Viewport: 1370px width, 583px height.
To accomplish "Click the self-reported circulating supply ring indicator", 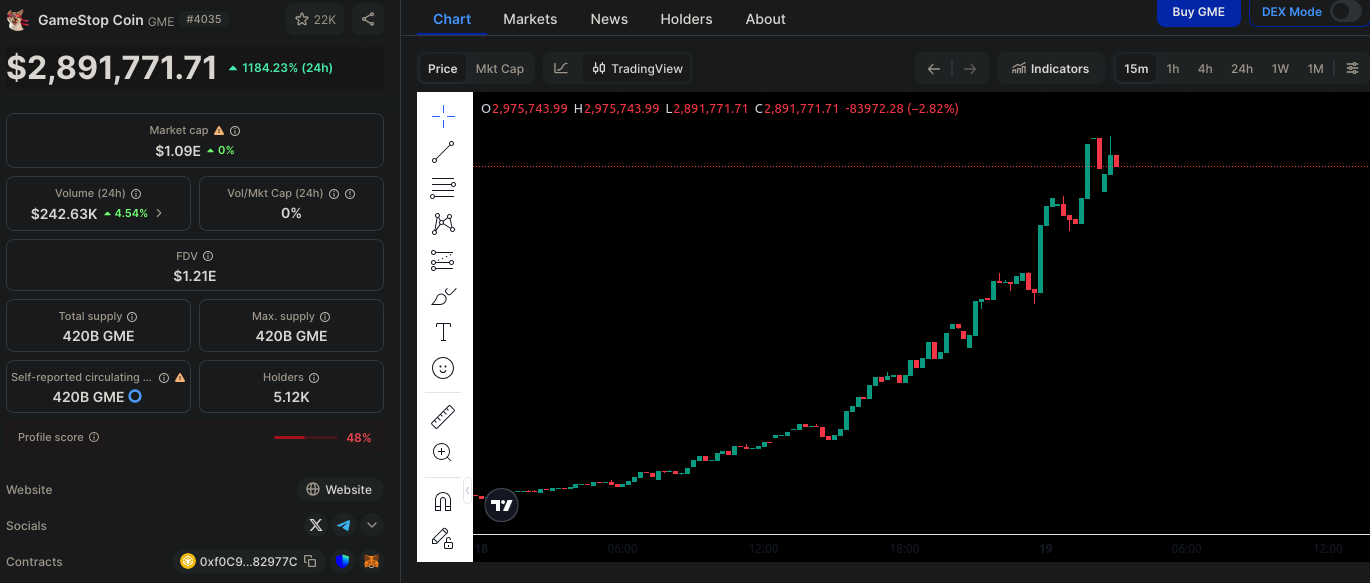I will pos(136,397).
